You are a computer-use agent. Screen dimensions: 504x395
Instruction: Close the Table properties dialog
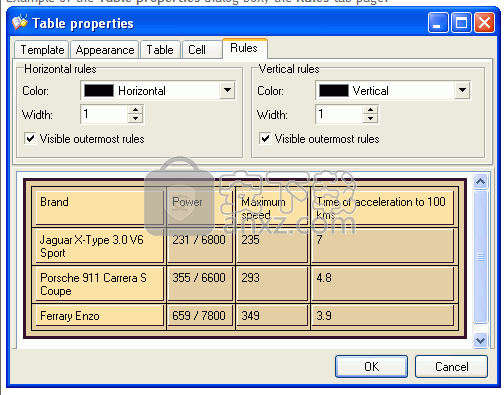pos(484,23)
